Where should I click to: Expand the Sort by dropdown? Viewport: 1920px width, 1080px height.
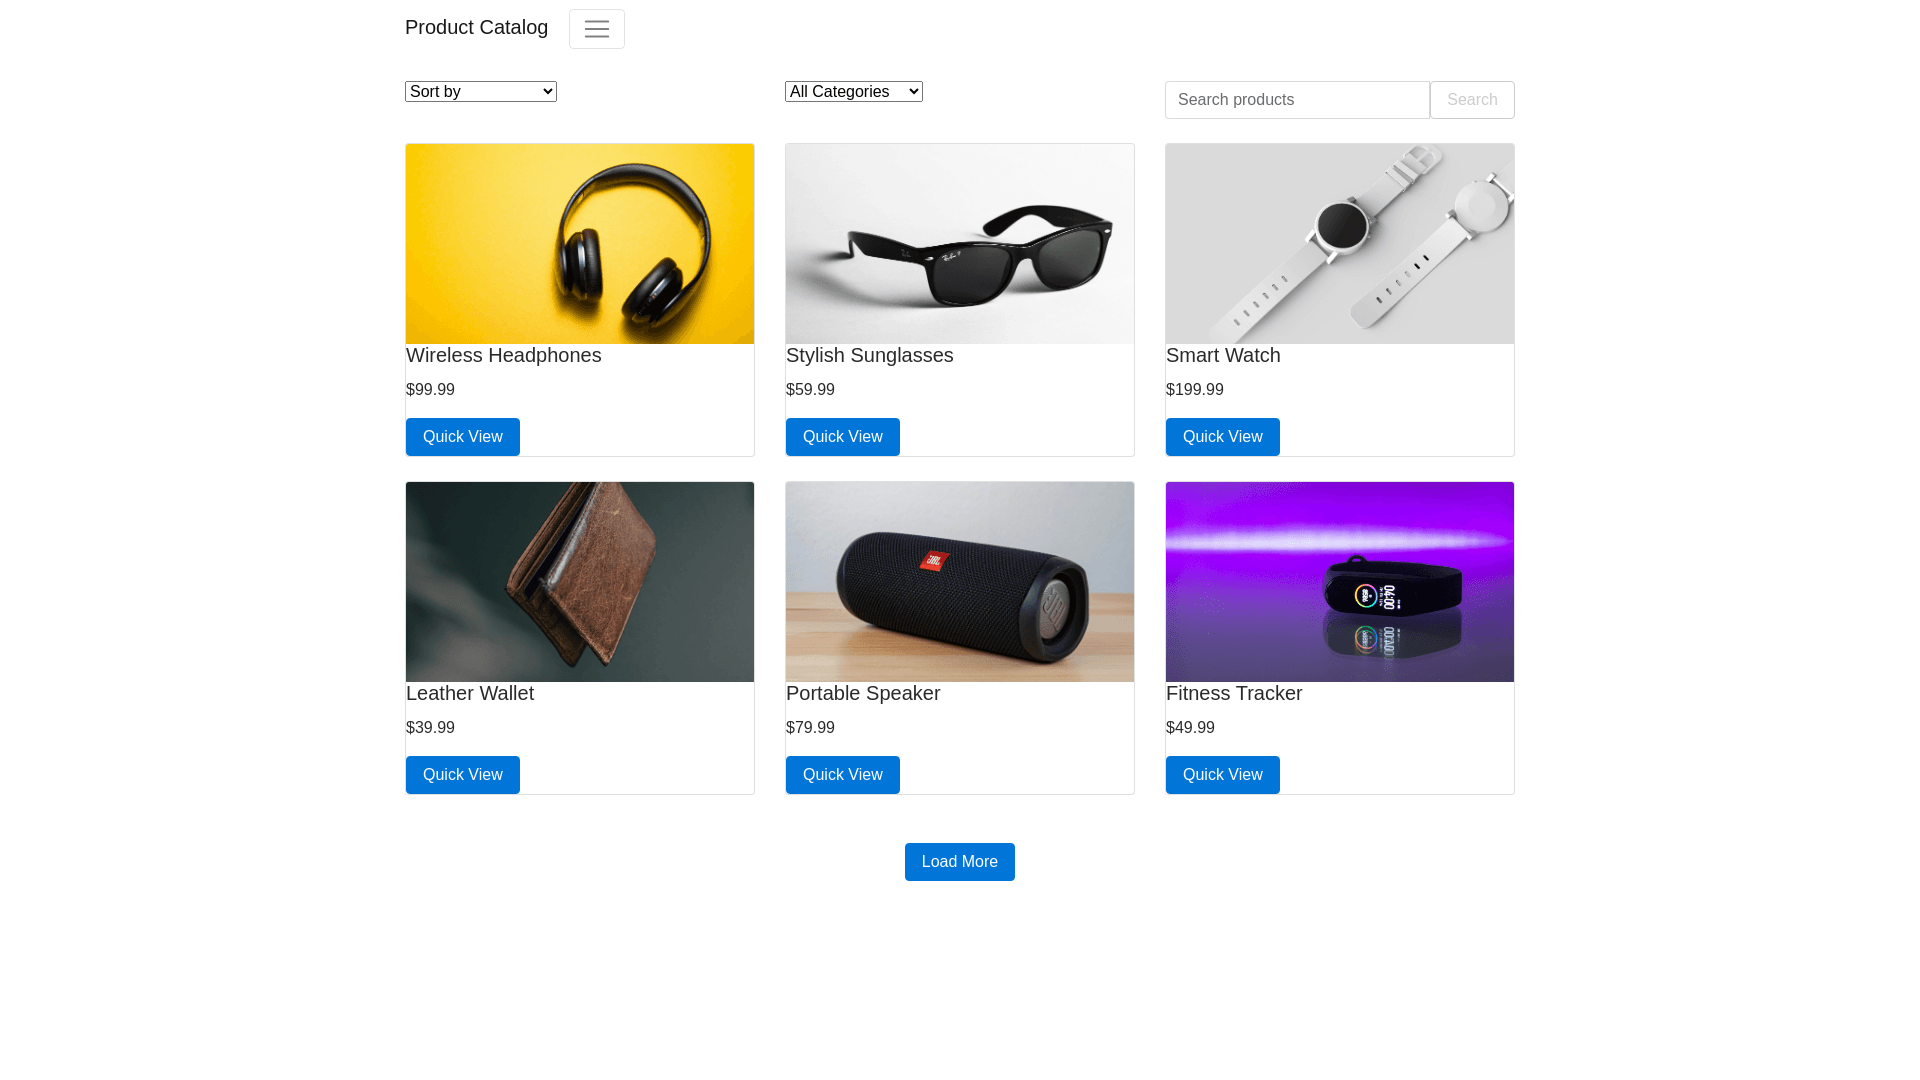[481, 92]
